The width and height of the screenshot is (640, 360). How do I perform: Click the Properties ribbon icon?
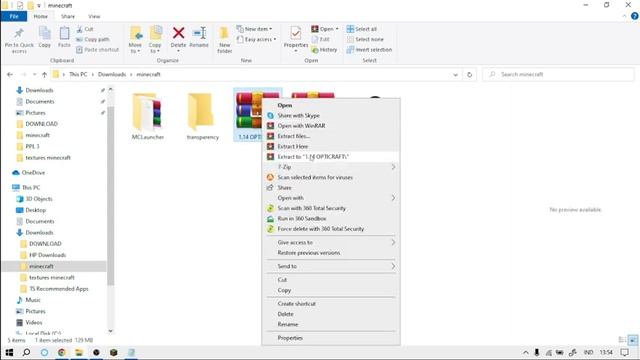[x=296, y=33]
